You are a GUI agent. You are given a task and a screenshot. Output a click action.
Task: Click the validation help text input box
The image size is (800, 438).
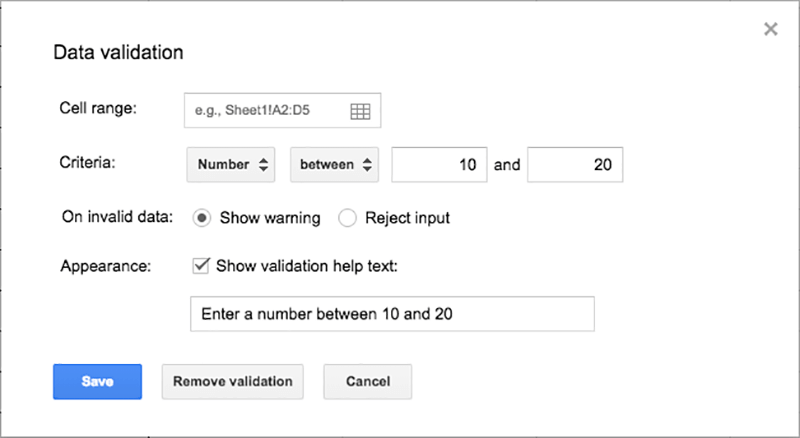[x=392, y=313]
